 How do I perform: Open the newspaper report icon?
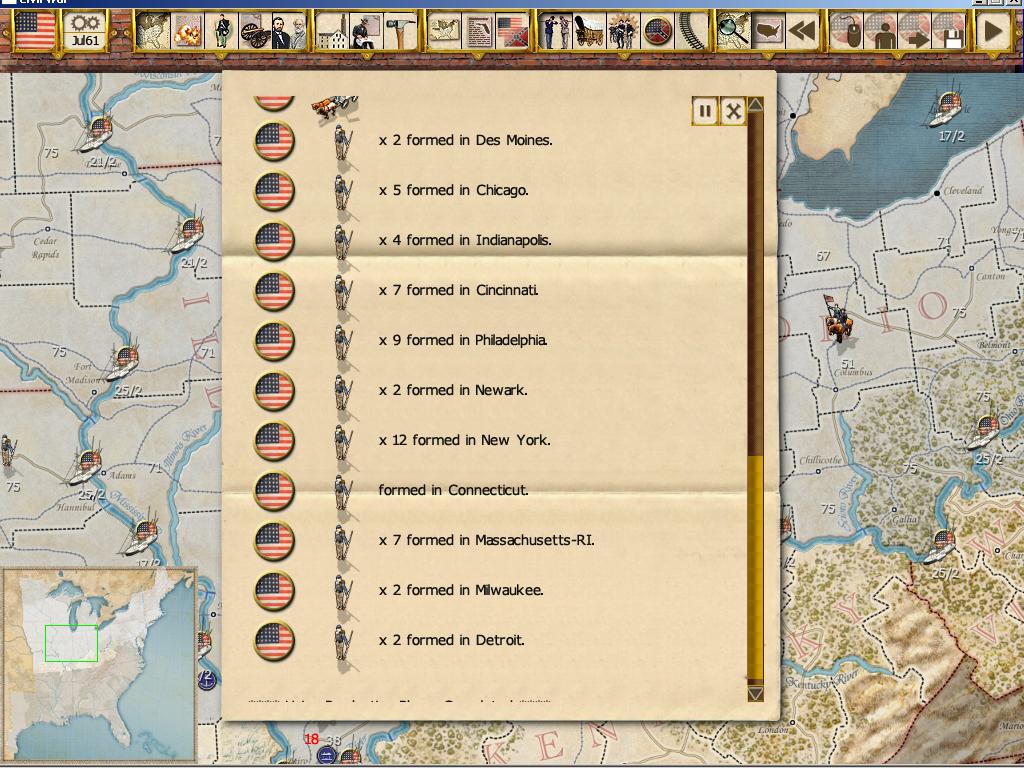[479, 31]
